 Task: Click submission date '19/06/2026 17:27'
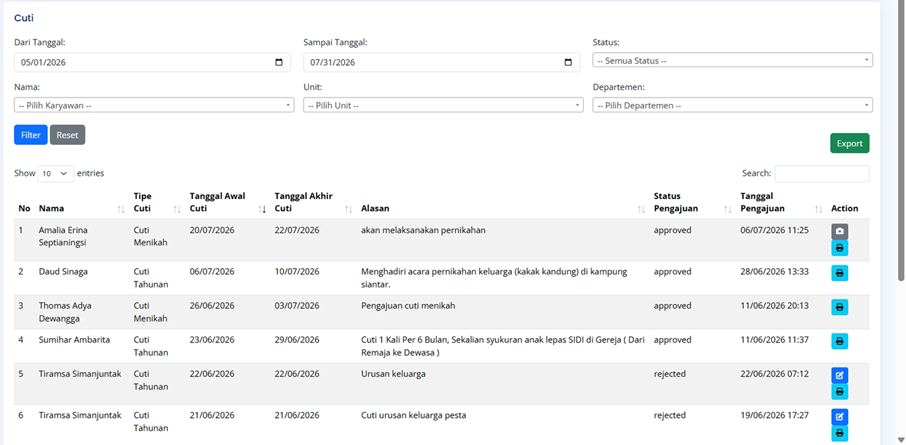[x=774, y=415]
